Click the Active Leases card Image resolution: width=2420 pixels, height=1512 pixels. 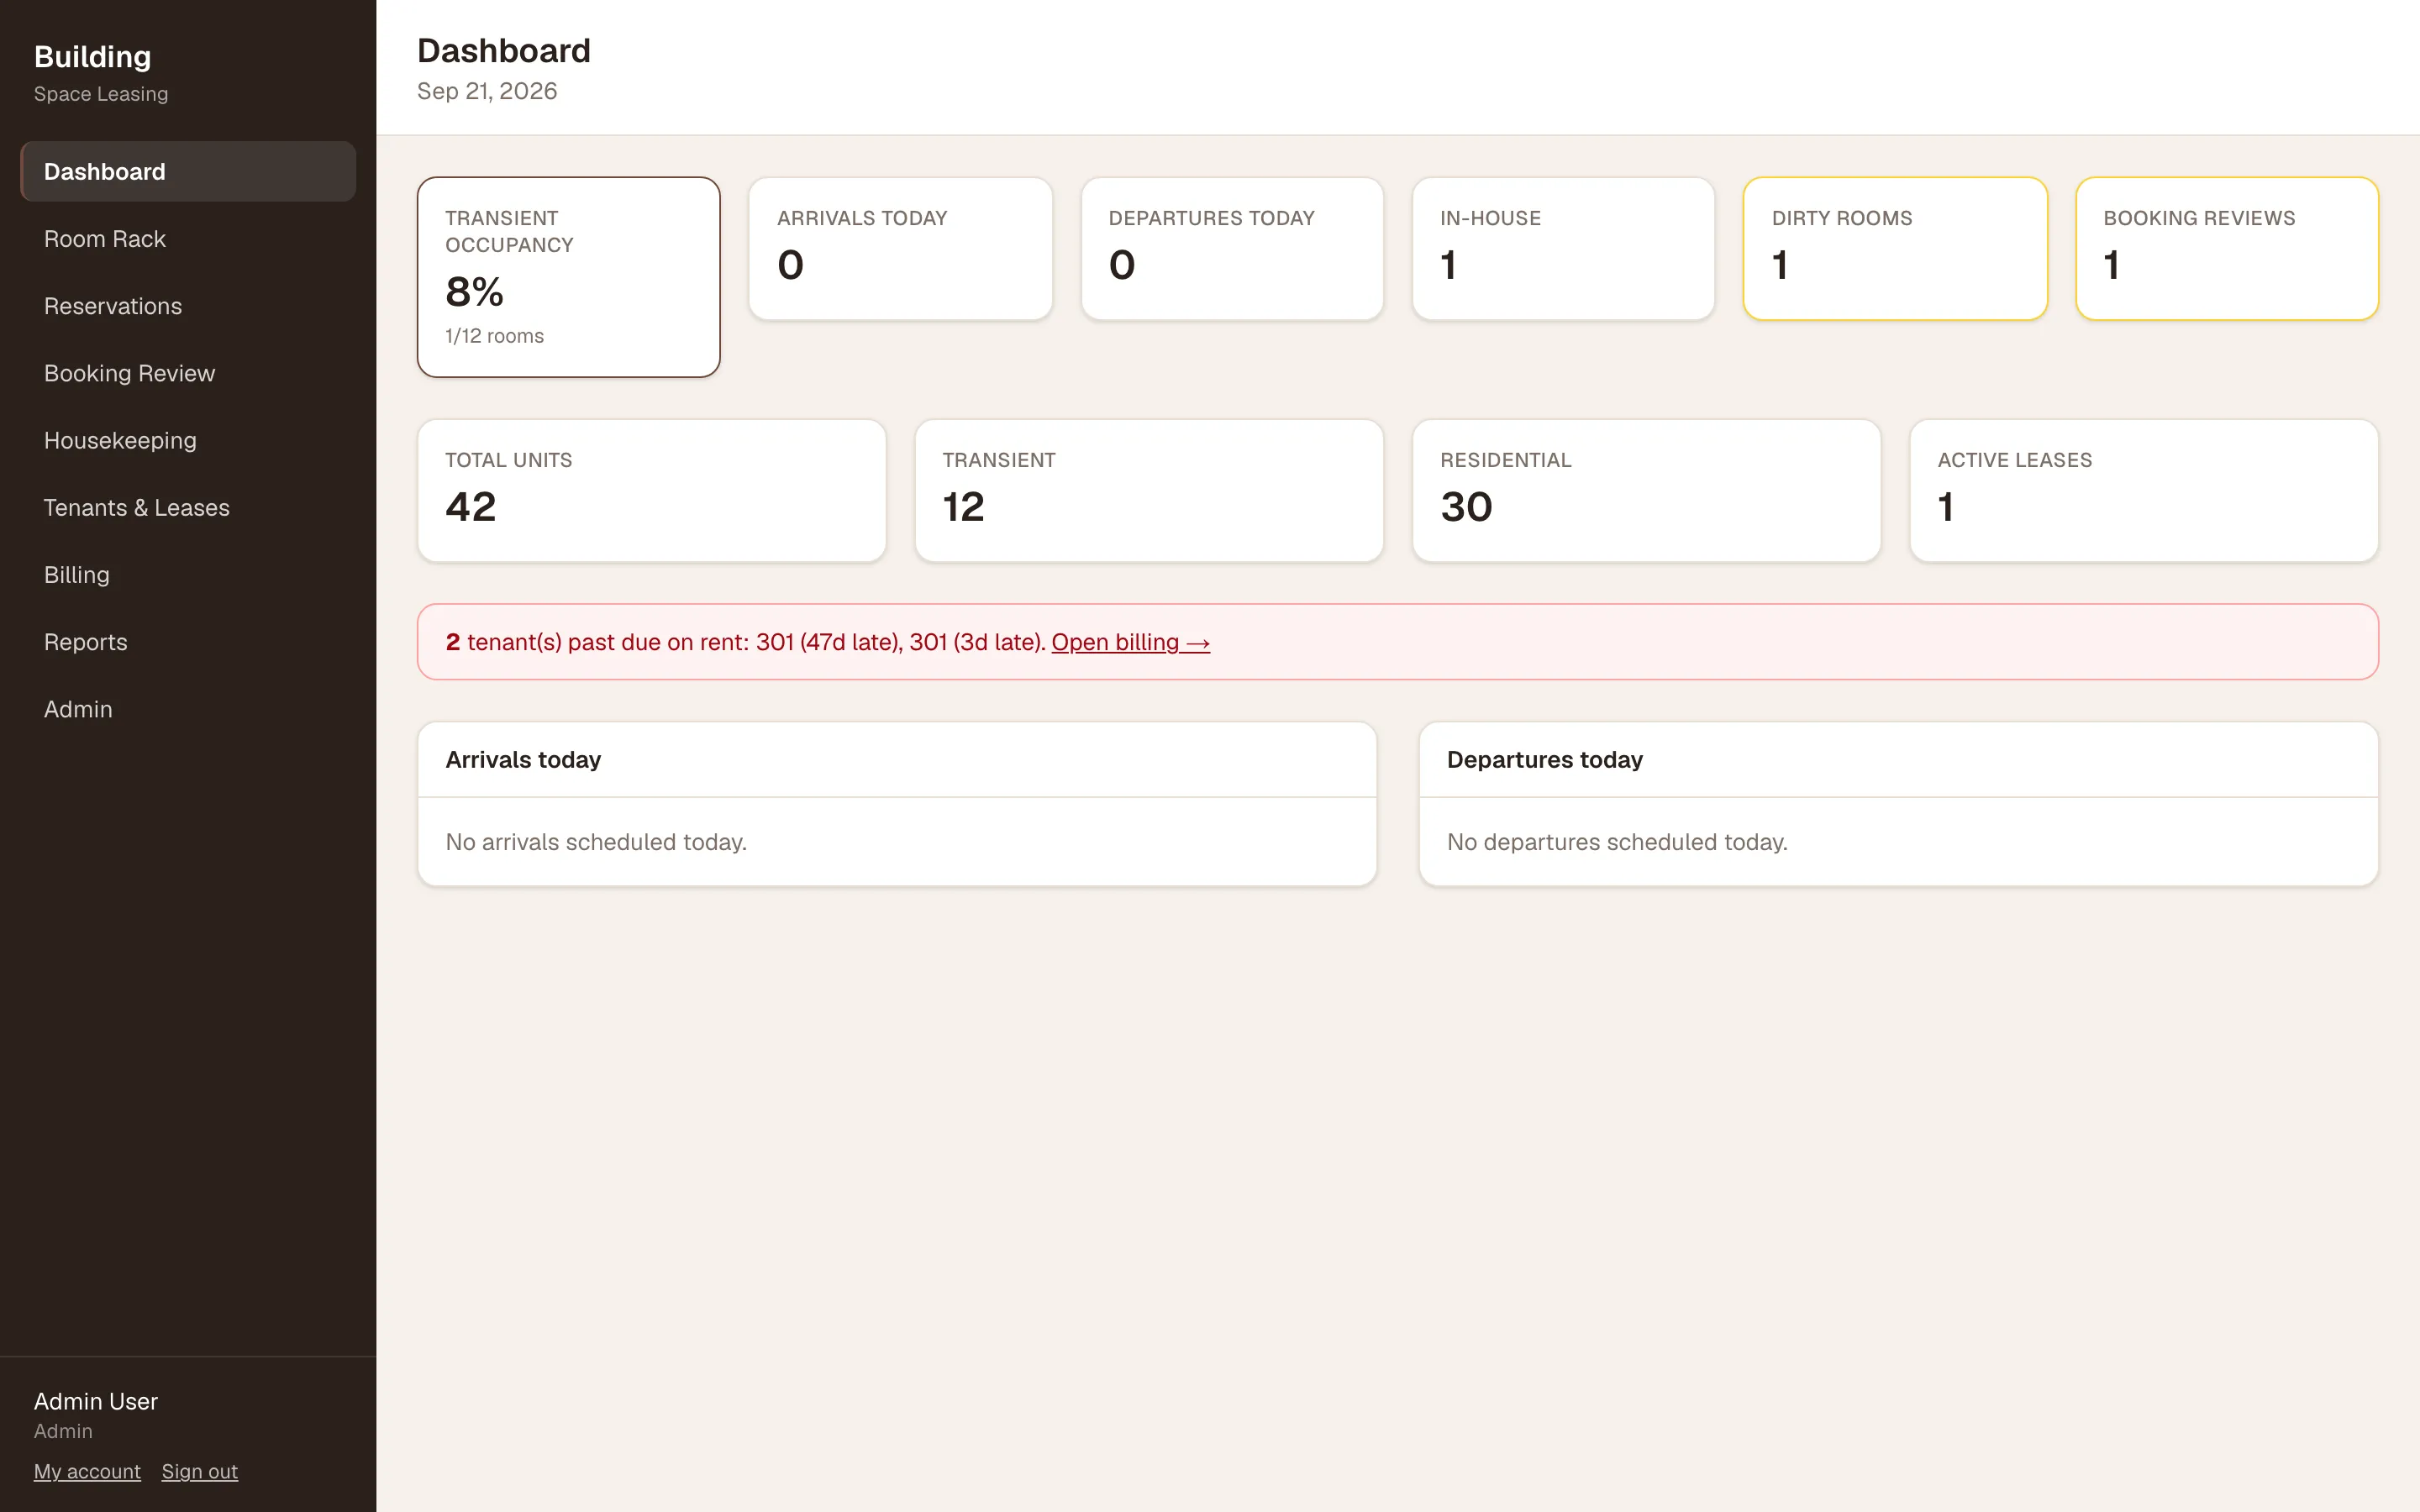pyautogui.click(x=2144, y=491)
